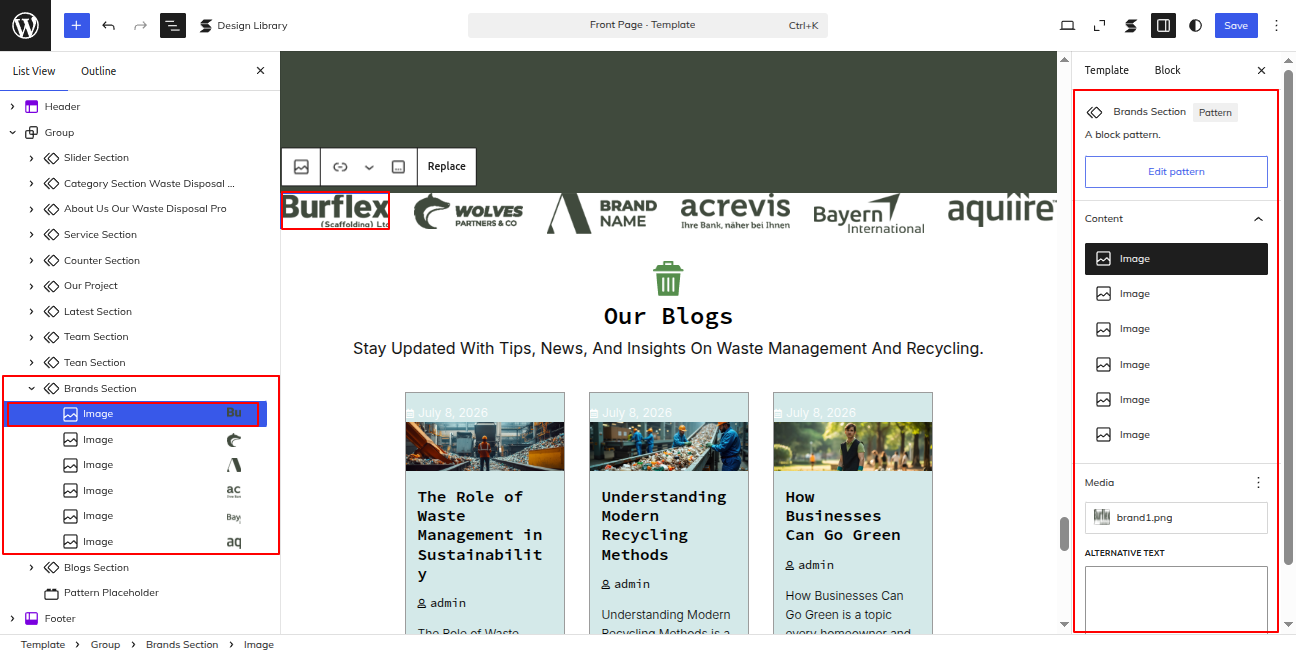
Task: Select the Our Project pattern
Action: click(91, 286)
